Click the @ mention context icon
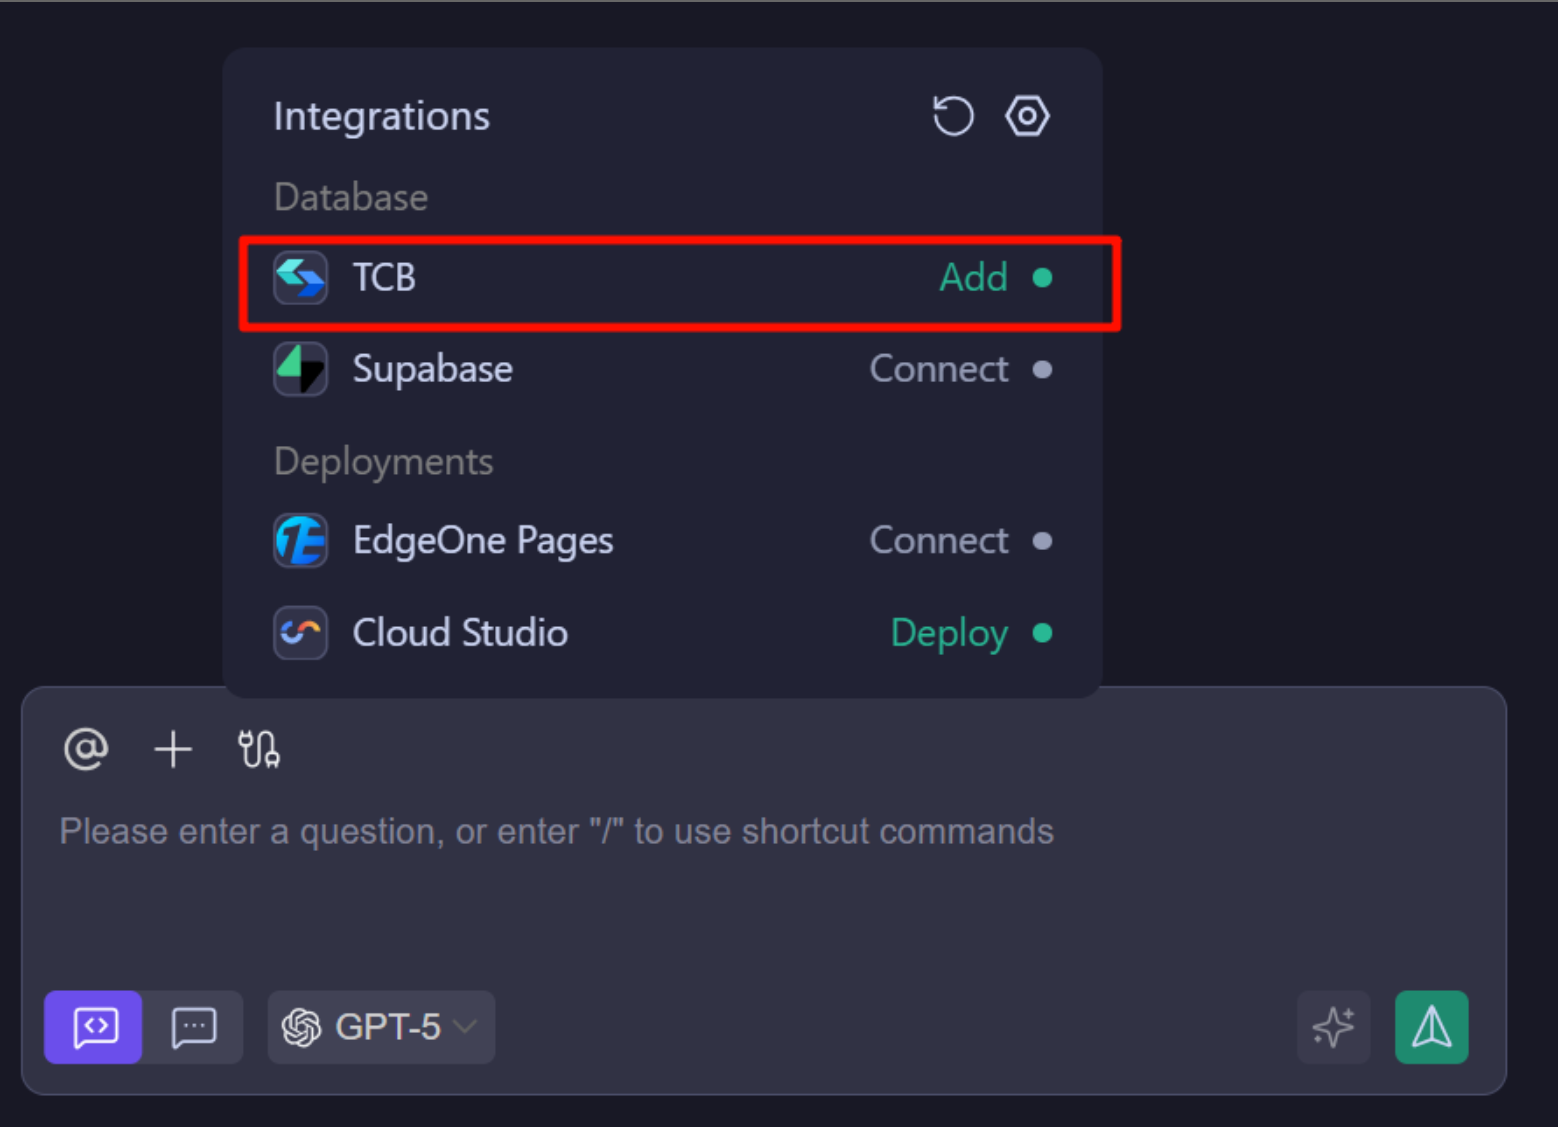The height and width of the screenshot is (1127, 1558). pyautogui.click(x=86, y=749)
